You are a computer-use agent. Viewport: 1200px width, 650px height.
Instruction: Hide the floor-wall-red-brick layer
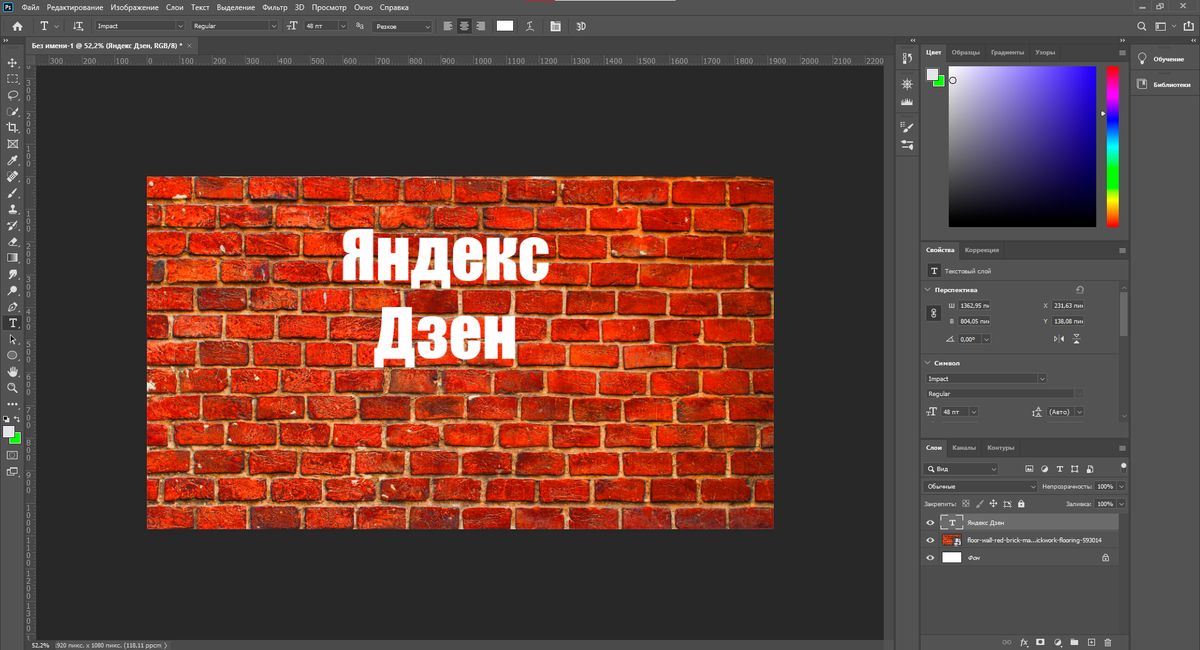(x=930, y=540)
